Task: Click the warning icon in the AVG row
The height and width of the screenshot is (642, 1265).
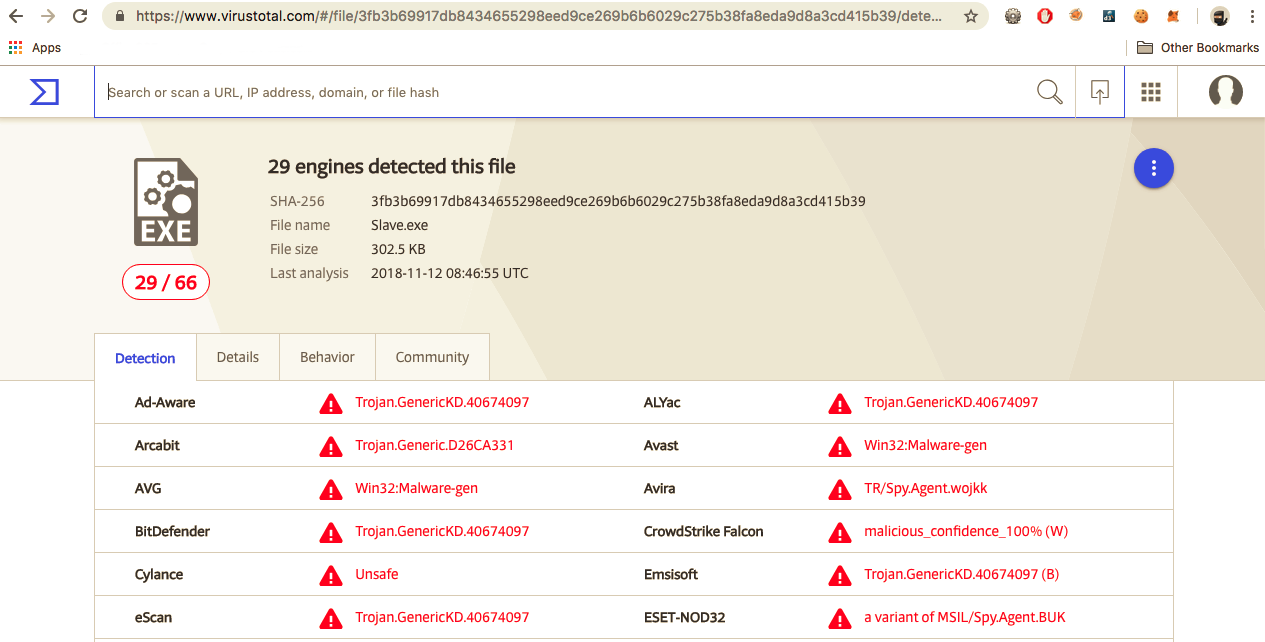Action: click(330, 489)
